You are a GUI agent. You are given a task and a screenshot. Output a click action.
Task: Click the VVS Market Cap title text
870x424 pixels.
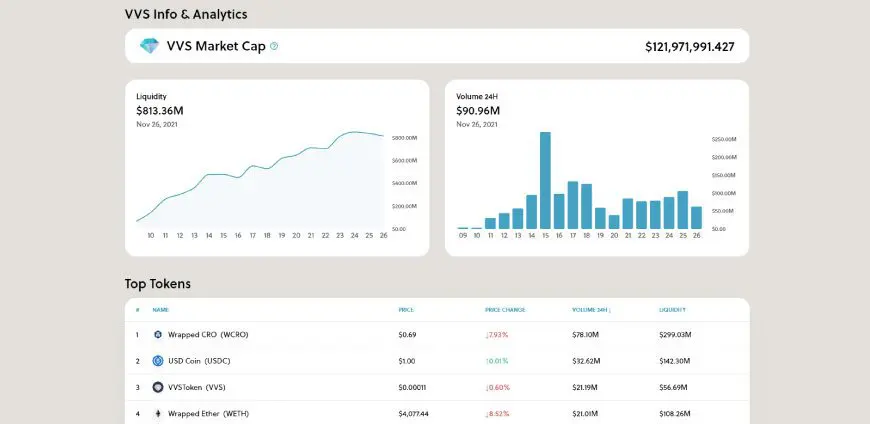(x=216, y=46)
